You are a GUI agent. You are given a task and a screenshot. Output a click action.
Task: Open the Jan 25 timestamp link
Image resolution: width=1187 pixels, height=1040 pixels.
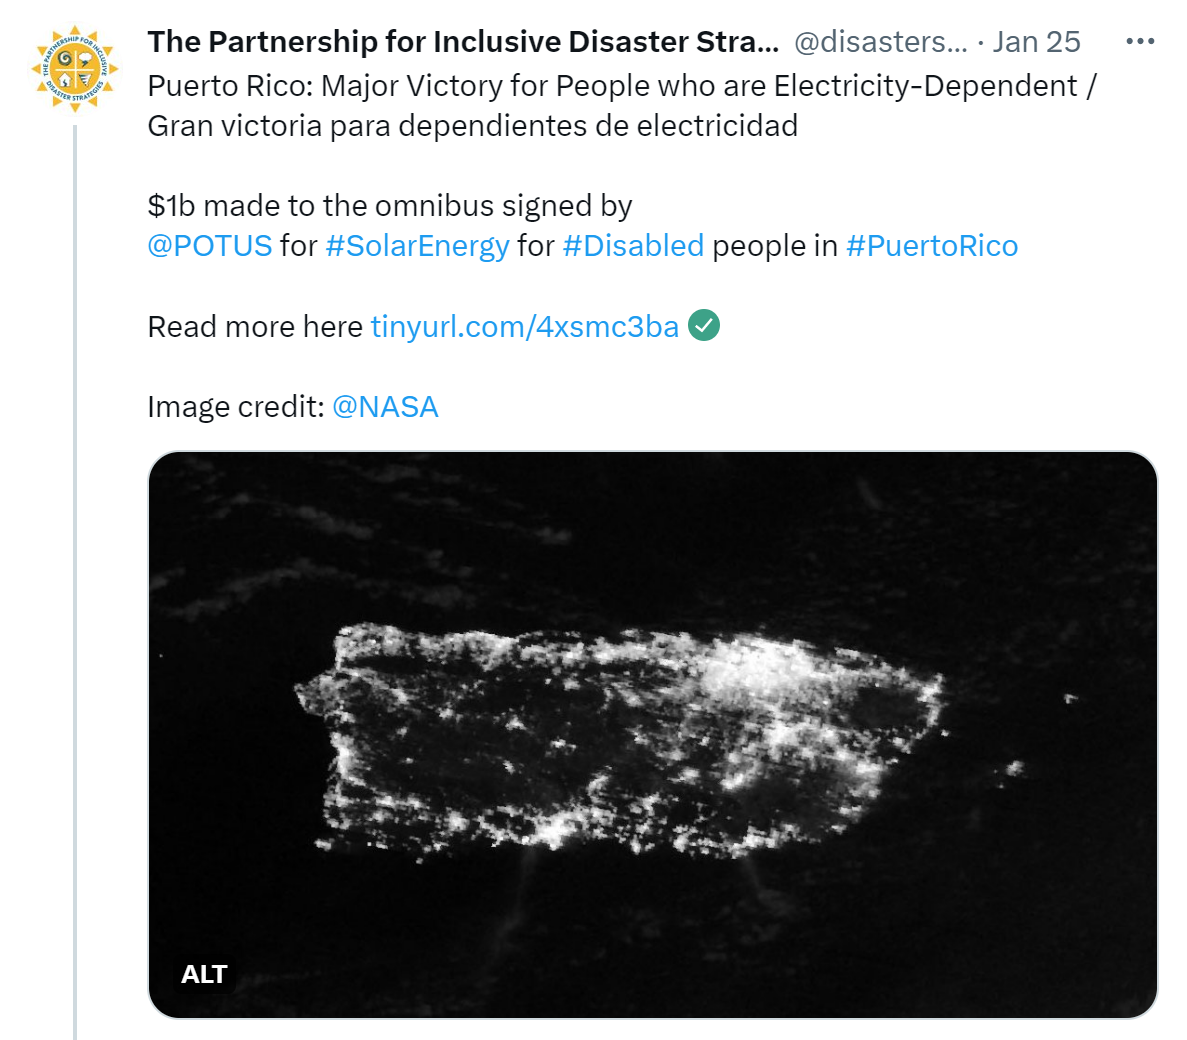1036,42
